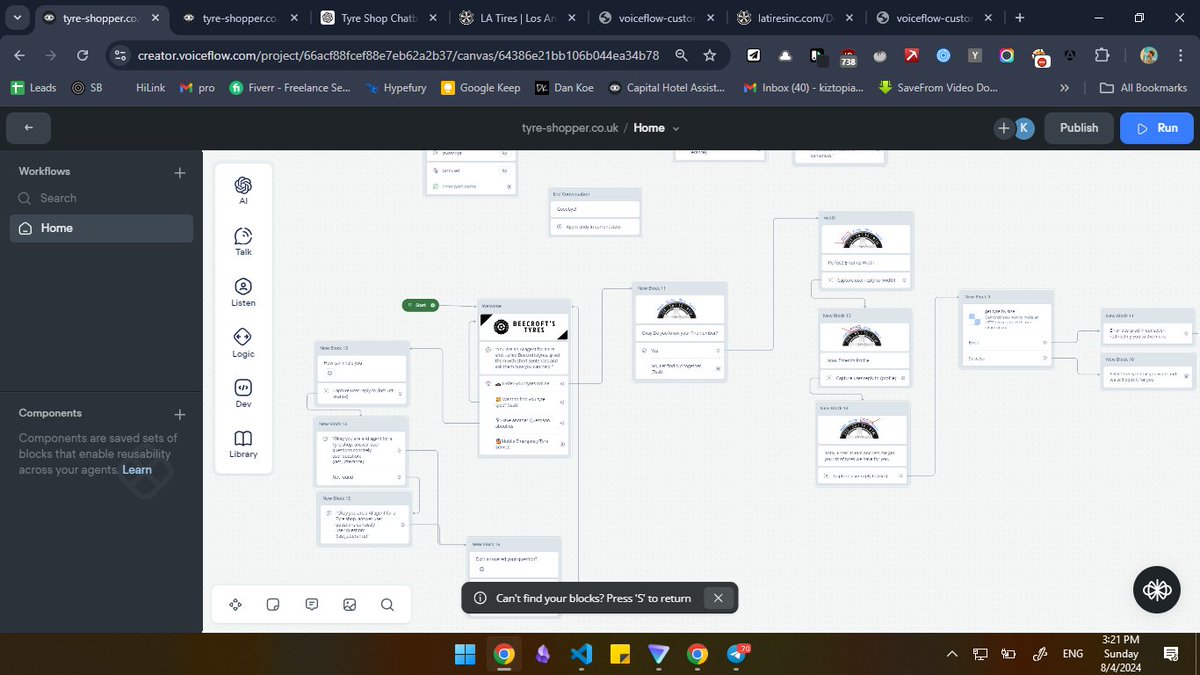Click the browser address bar URL
1200x675 pixels.
pos(398,56)
